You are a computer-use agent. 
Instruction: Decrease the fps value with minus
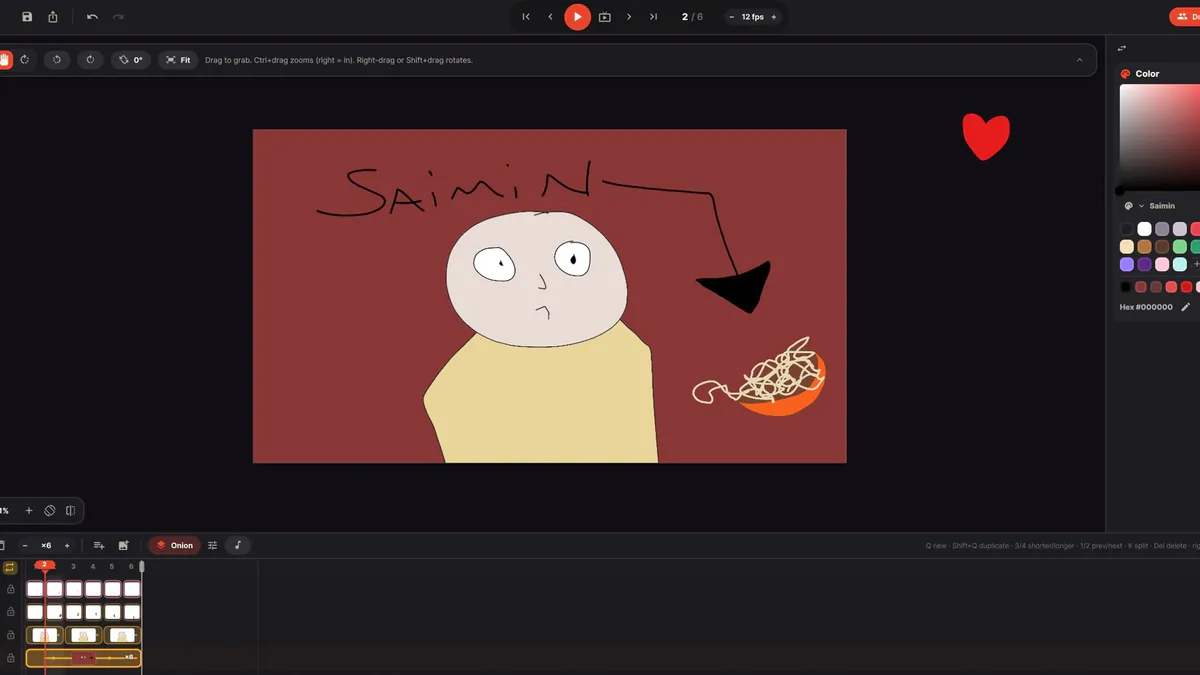pos(731,17)
